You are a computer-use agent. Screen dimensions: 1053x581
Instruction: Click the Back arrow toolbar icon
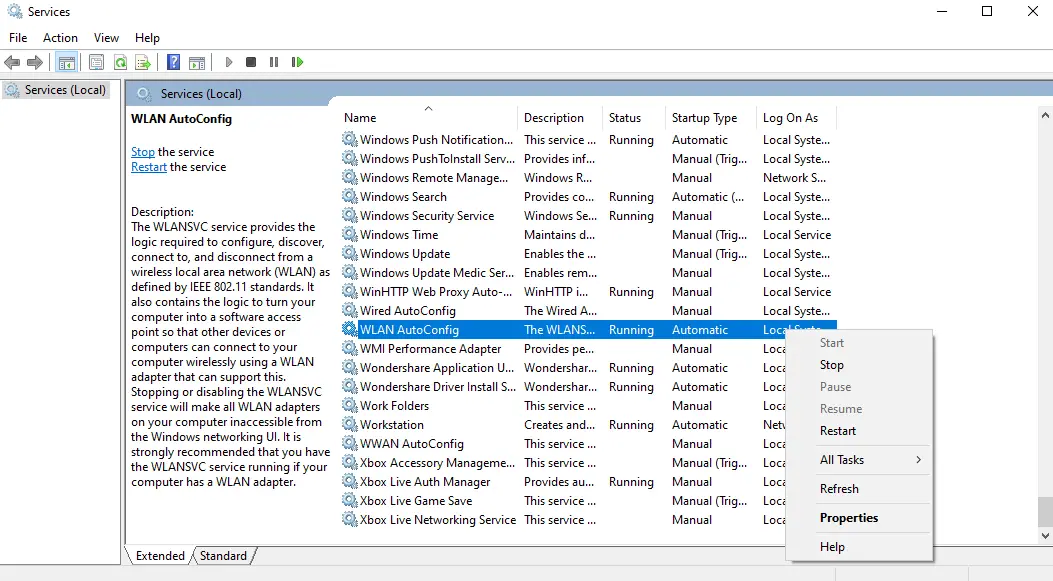pos(12,62)
